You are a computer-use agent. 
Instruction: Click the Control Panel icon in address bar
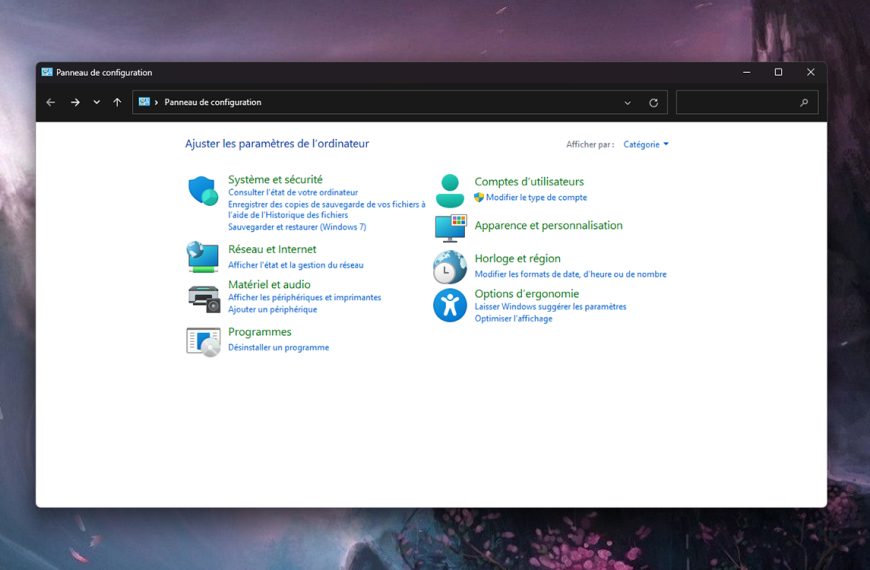pyautogui.click(x=144, y=102)
